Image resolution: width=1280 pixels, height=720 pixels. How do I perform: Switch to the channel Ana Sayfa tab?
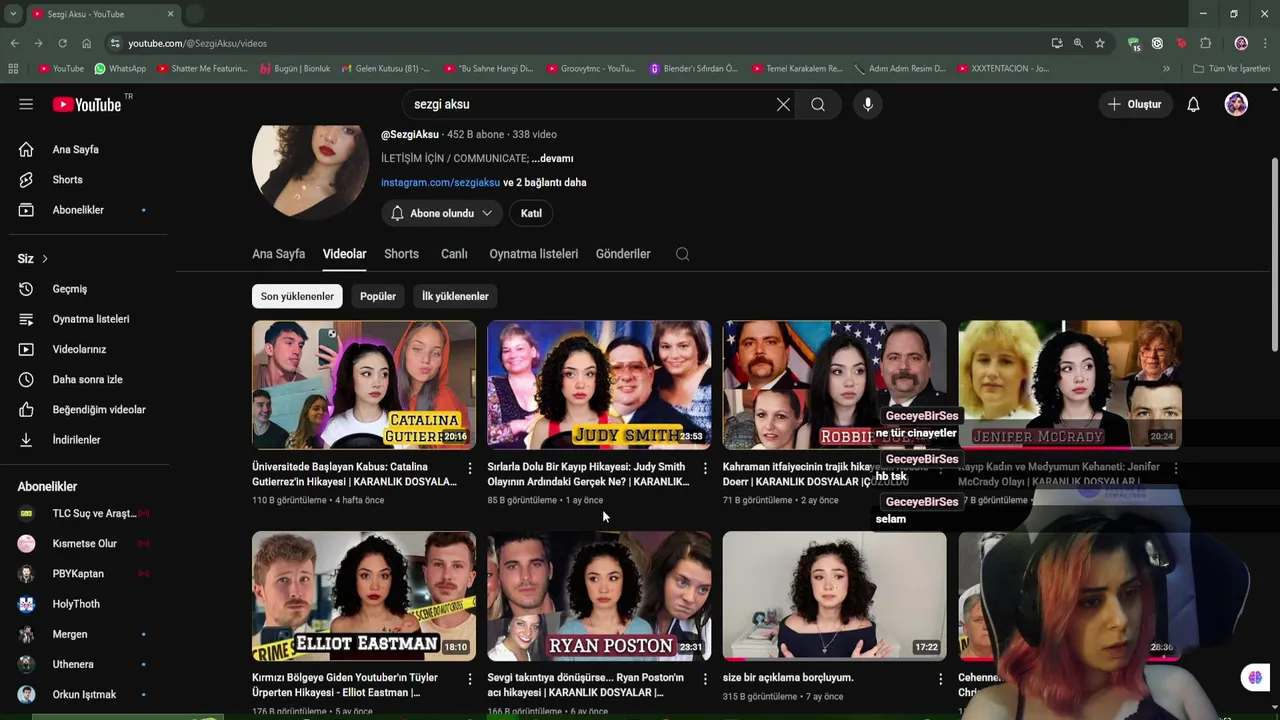tap(278, 254)
